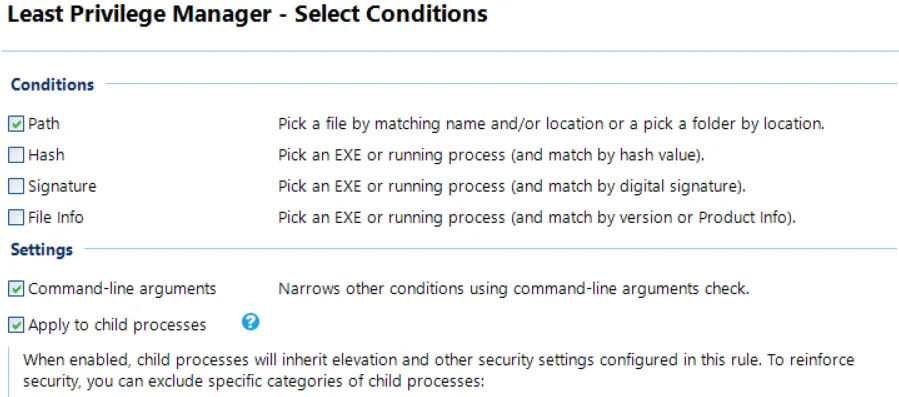Click the Hash label text
The image size is (899, 397).
[x=46, y=155]
